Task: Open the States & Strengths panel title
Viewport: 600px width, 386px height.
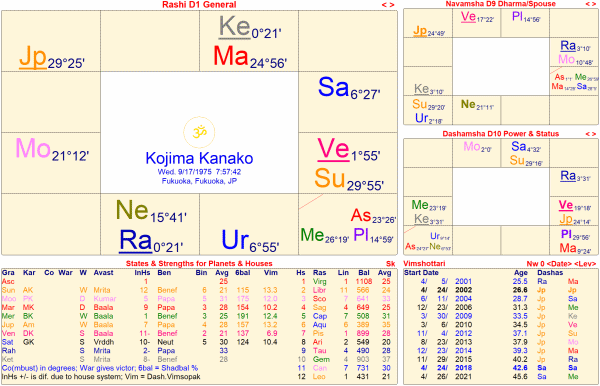Action: (199, 264)
